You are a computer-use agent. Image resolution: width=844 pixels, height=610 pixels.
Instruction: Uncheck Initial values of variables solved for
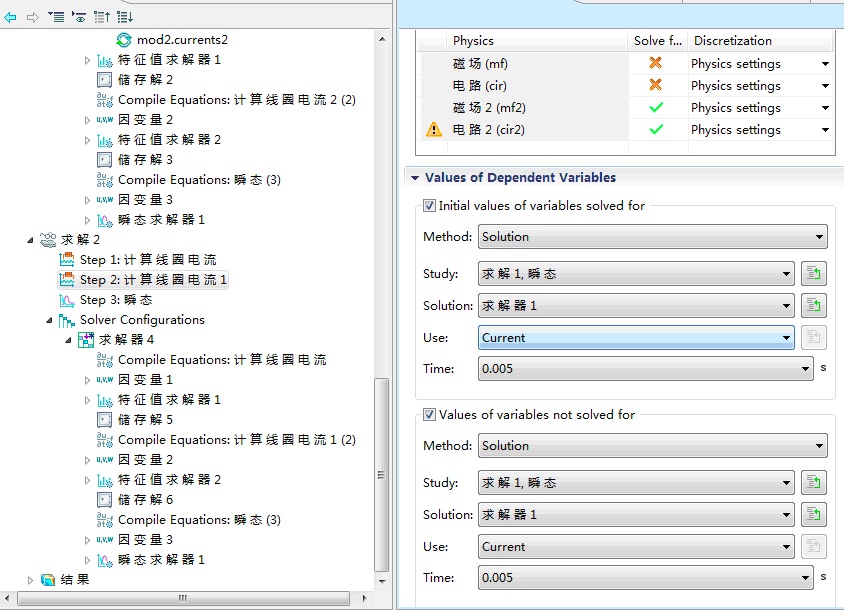[x=430, y=206]
